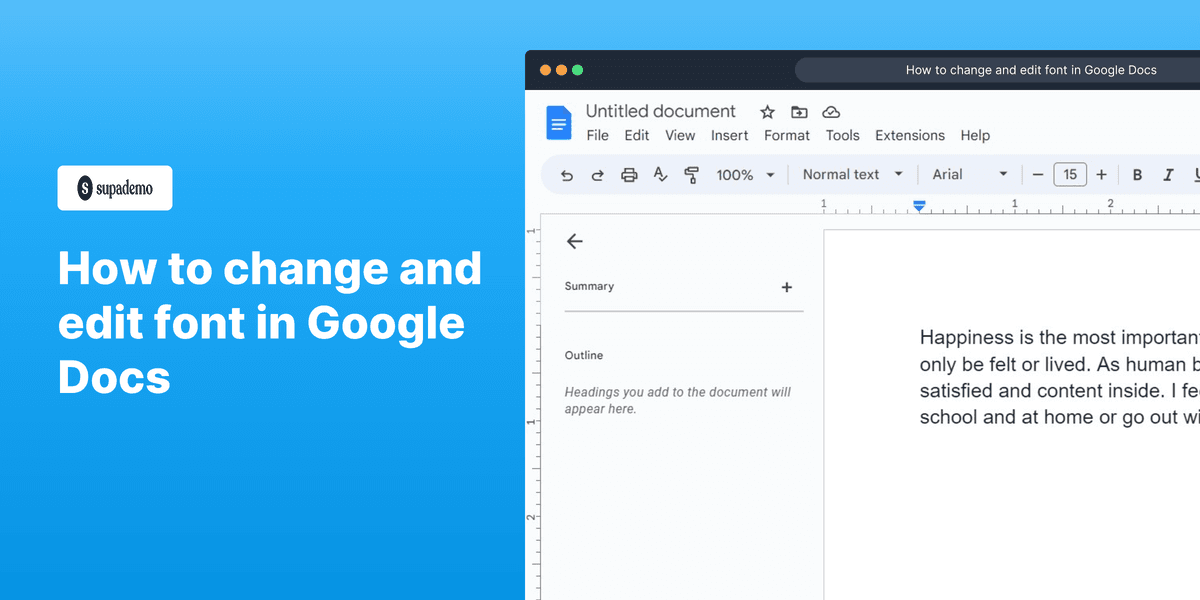Click the Redo icon
The width and height of the screenshot is (1200, 600).
[x=597, y=174]
